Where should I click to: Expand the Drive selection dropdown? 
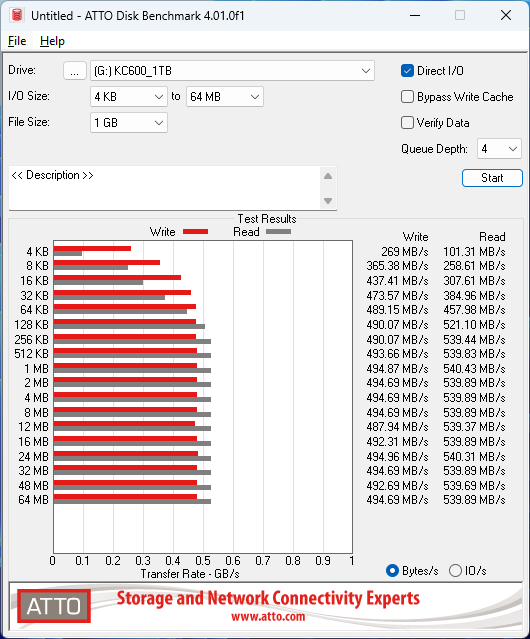click(x=232, y=71)
